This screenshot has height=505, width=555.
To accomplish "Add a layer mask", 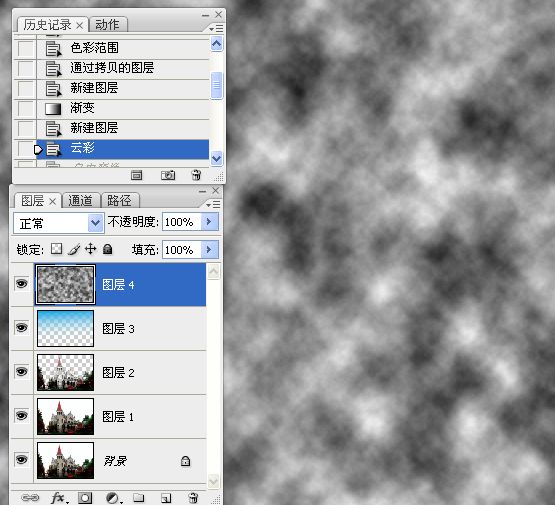I will tap(85, 498).
